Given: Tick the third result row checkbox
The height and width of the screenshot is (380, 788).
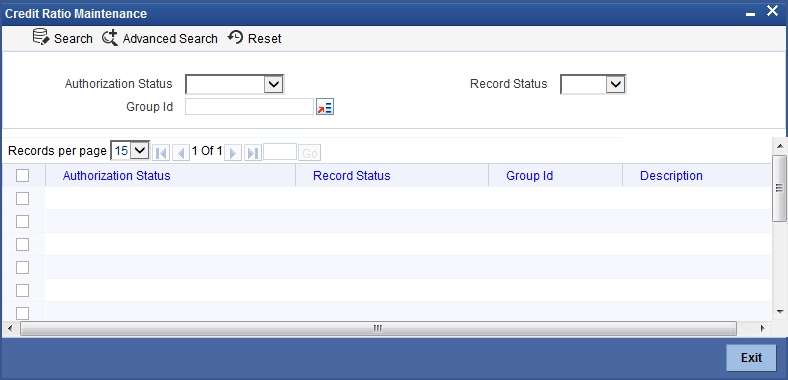Looking at the screenshot, I should point(23,244).
